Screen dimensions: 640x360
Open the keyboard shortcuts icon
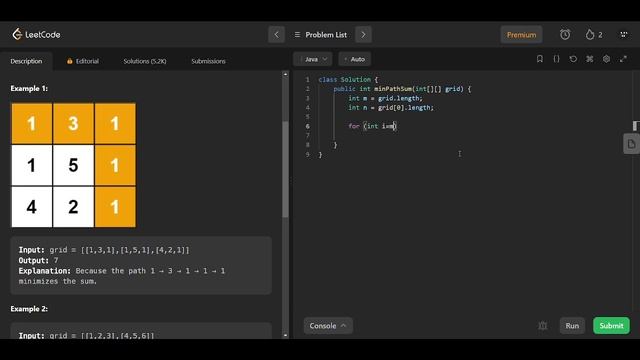(x=590, y=59)
